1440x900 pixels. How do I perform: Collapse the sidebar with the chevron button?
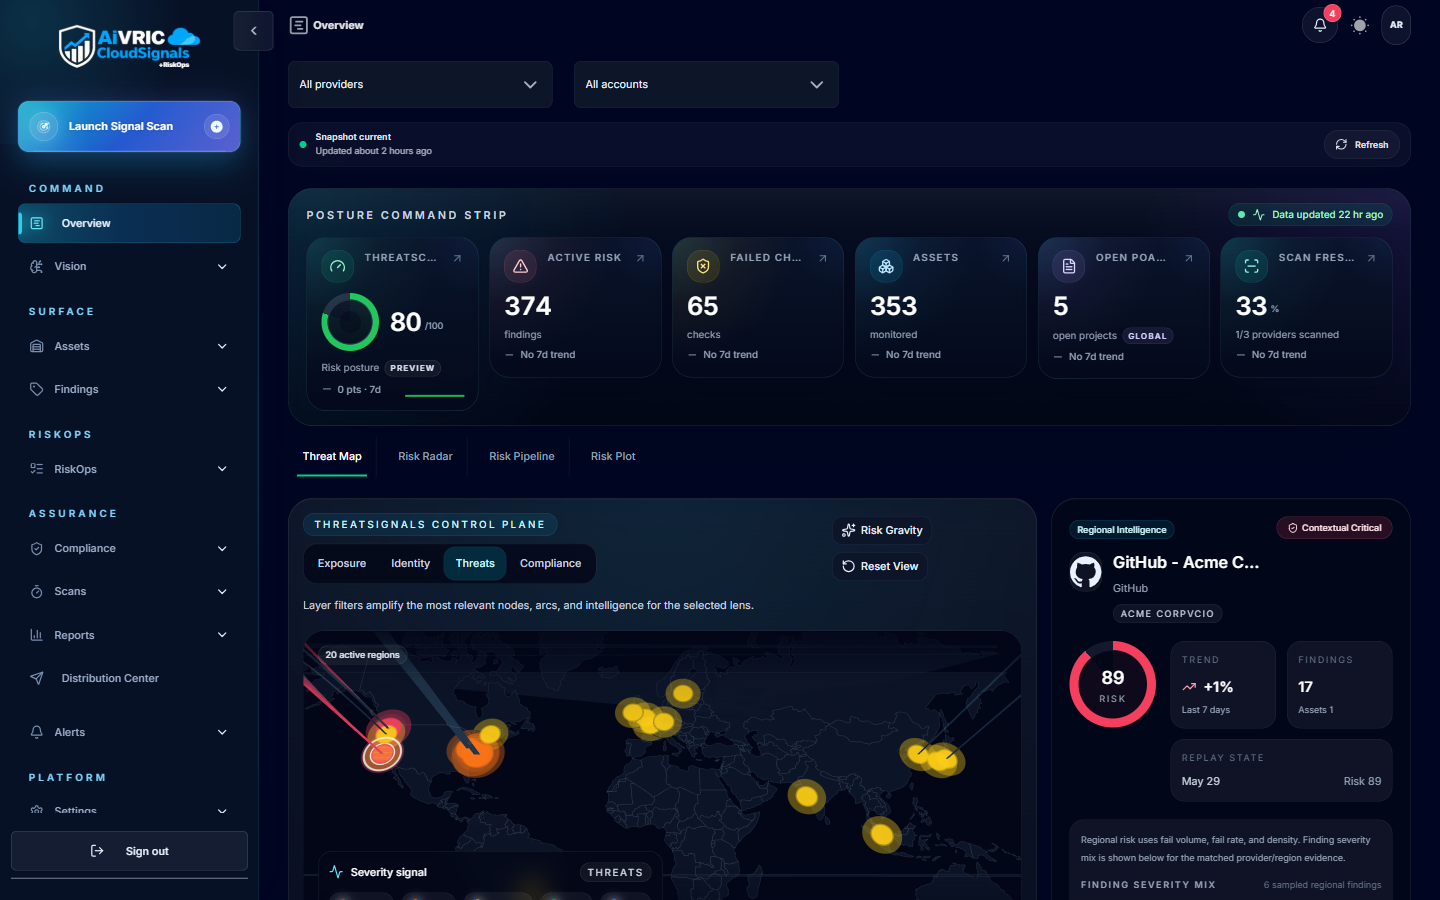coord(253,31)
